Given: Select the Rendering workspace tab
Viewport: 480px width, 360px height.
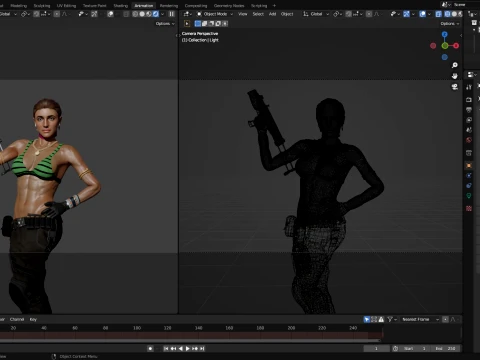Looking at the screenshot, I should [x=169, y=6].
